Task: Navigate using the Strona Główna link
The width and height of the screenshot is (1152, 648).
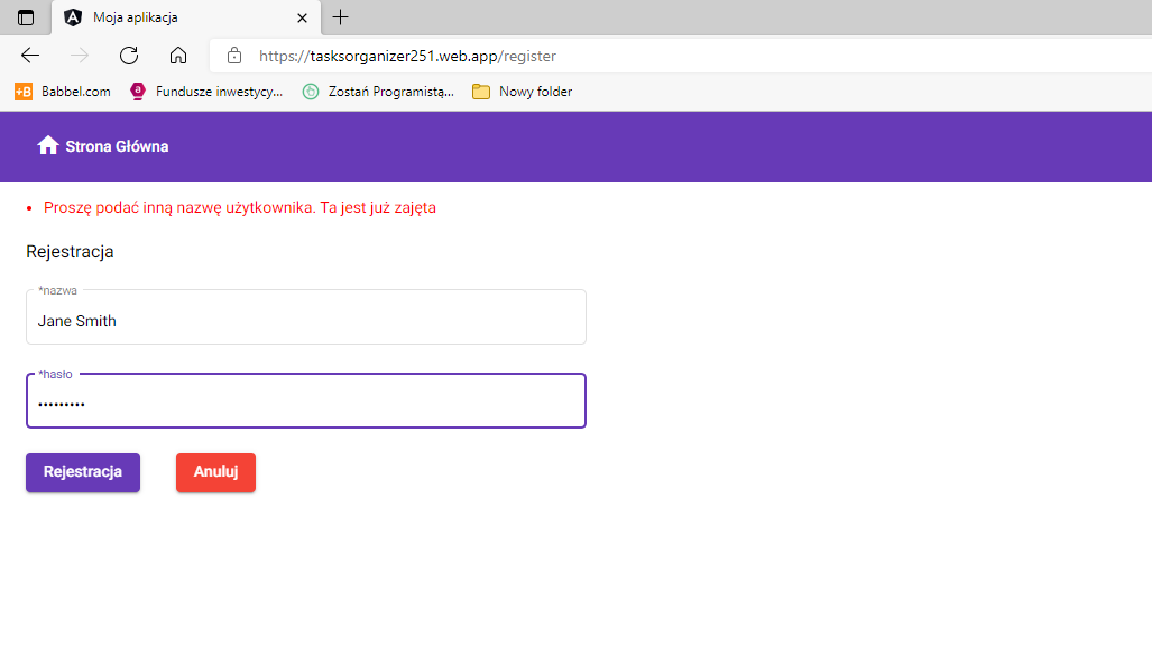Action: tap(116, 146)
